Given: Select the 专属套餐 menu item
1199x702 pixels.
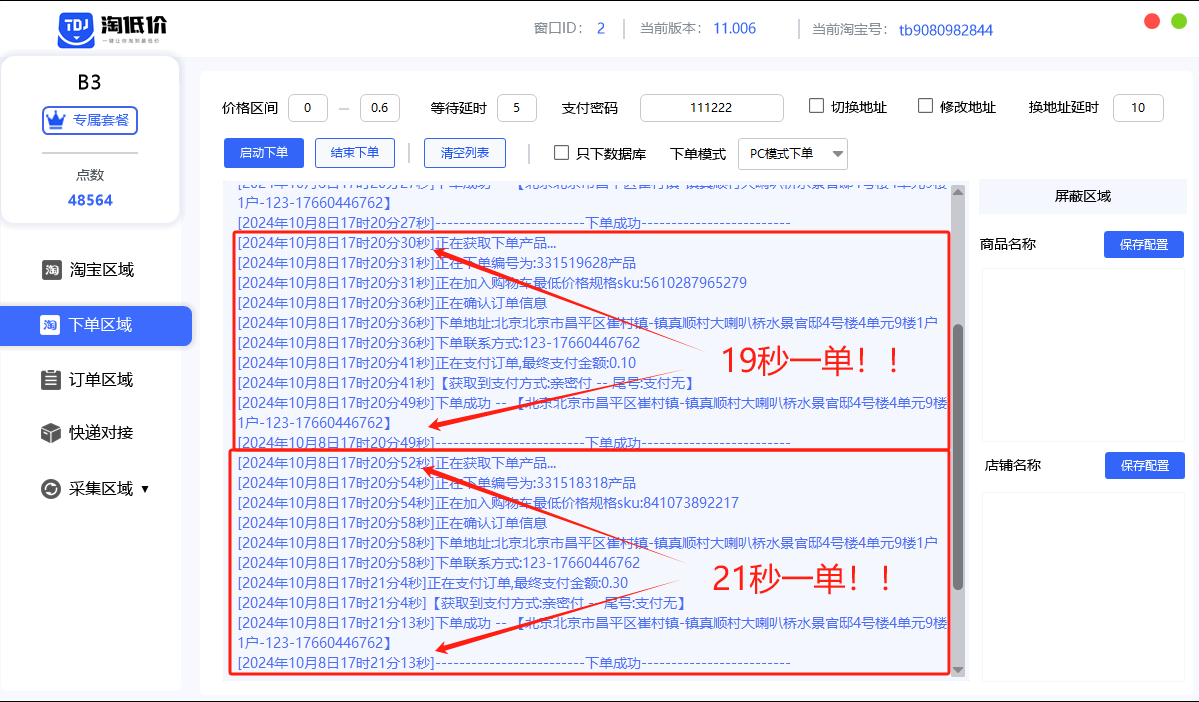Looking at the screenshot, I should coord(89,120).
